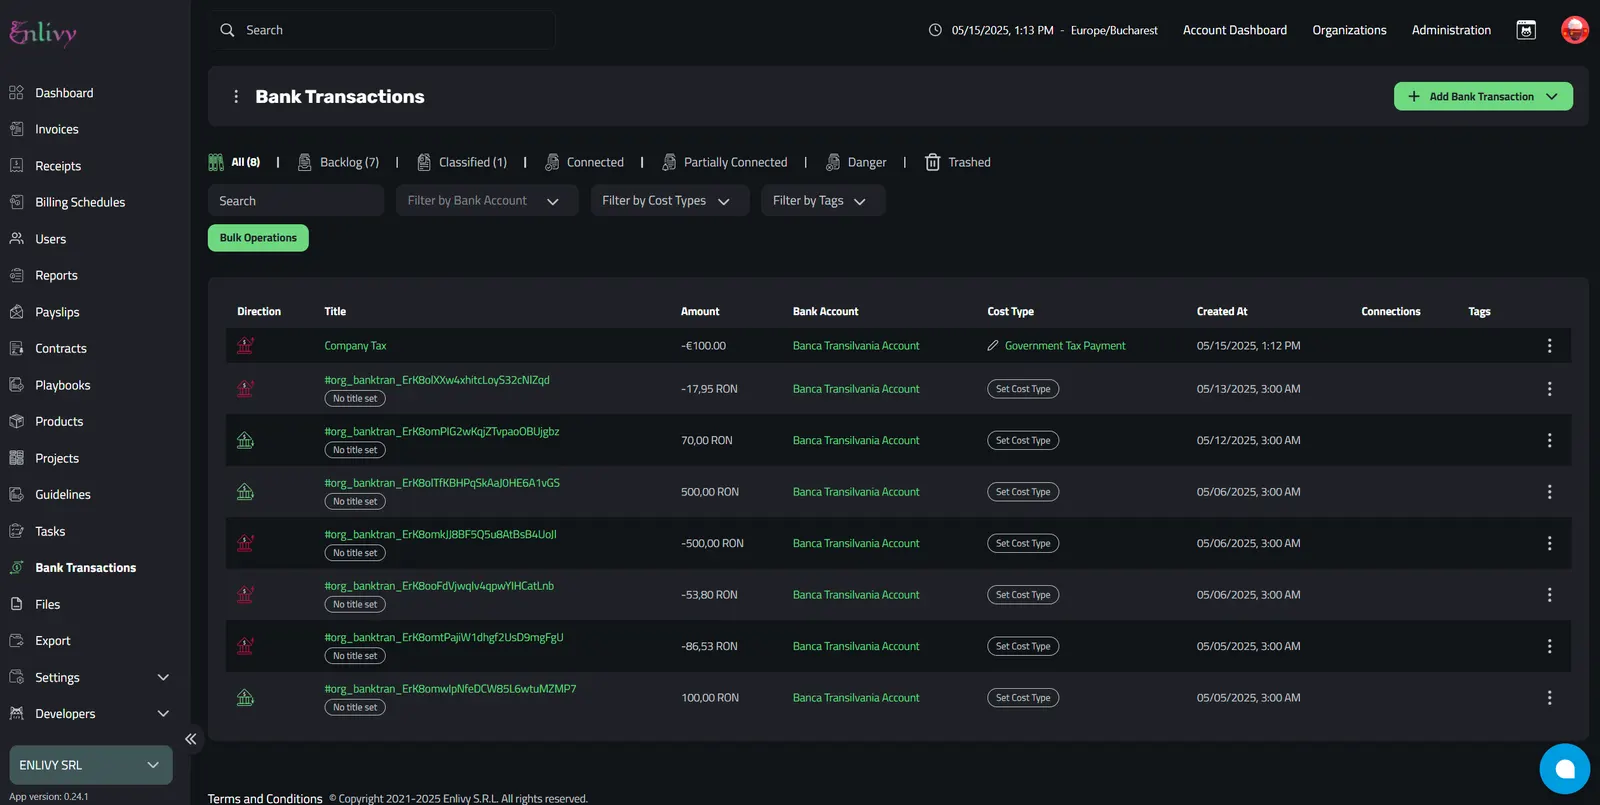Open the user avatar menu
Viewport: 1600px width, 805px height.
click(x=1574, y=30)
